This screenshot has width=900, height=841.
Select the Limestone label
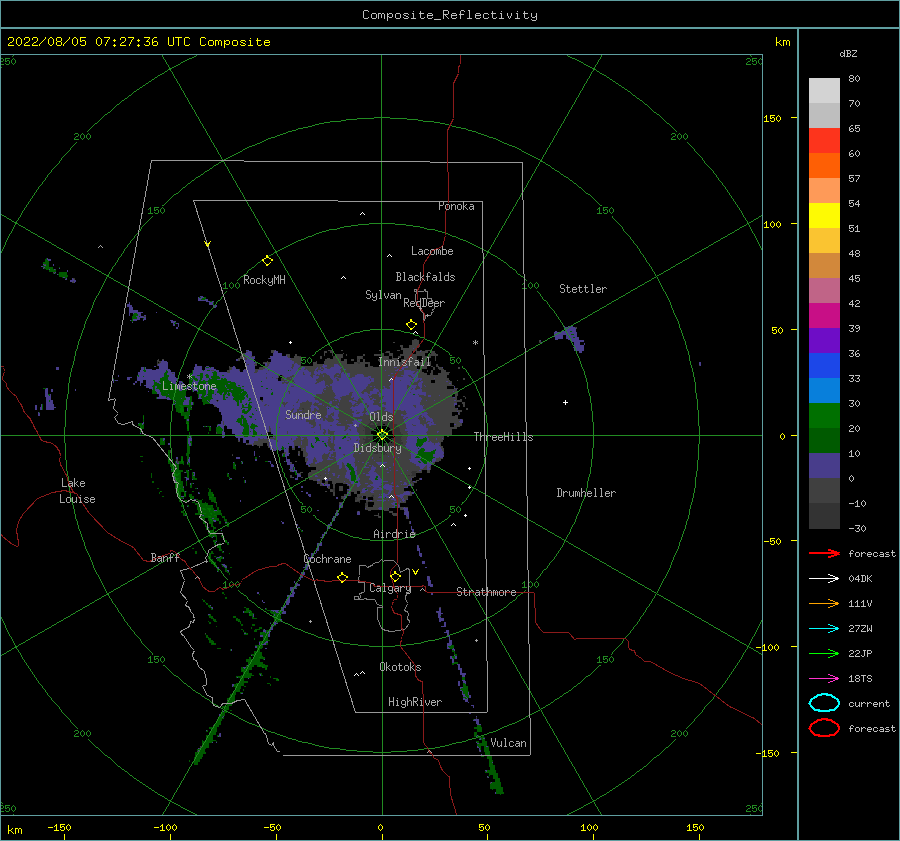point(189,386)
